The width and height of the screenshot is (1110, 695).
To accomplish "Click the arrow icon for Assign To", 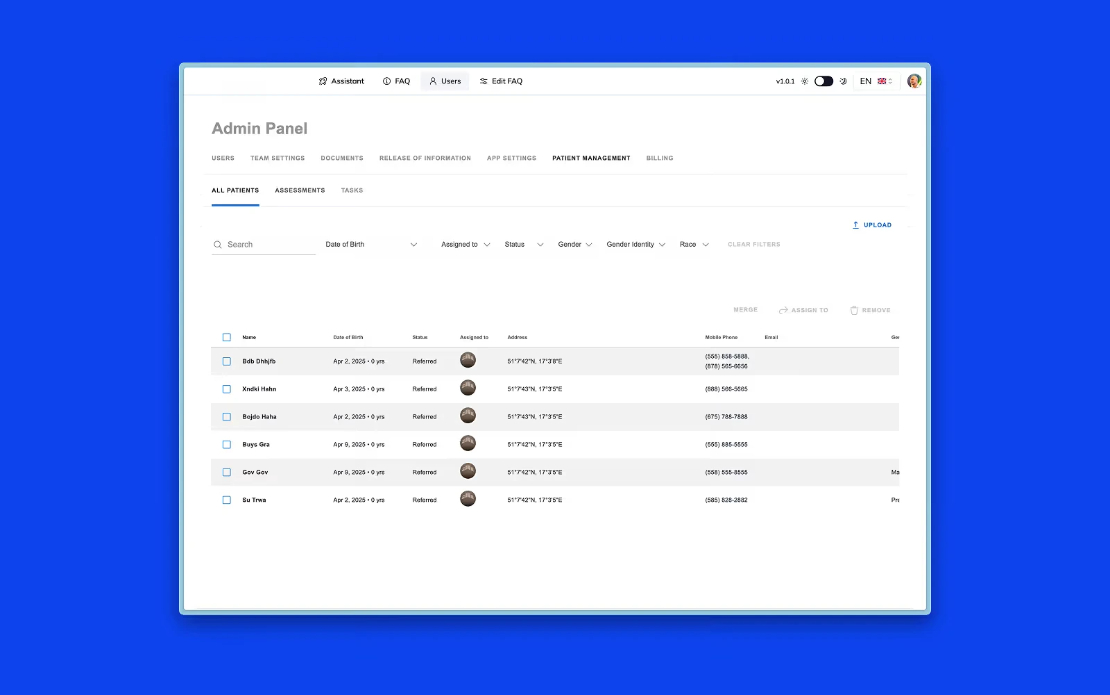I will coord(783,311).
